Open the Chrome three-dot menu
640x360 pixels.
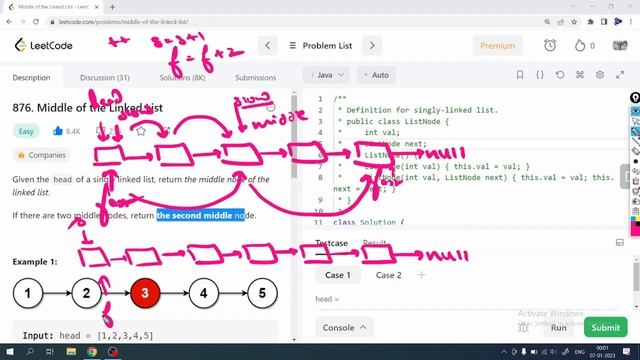tap(631, 22)
